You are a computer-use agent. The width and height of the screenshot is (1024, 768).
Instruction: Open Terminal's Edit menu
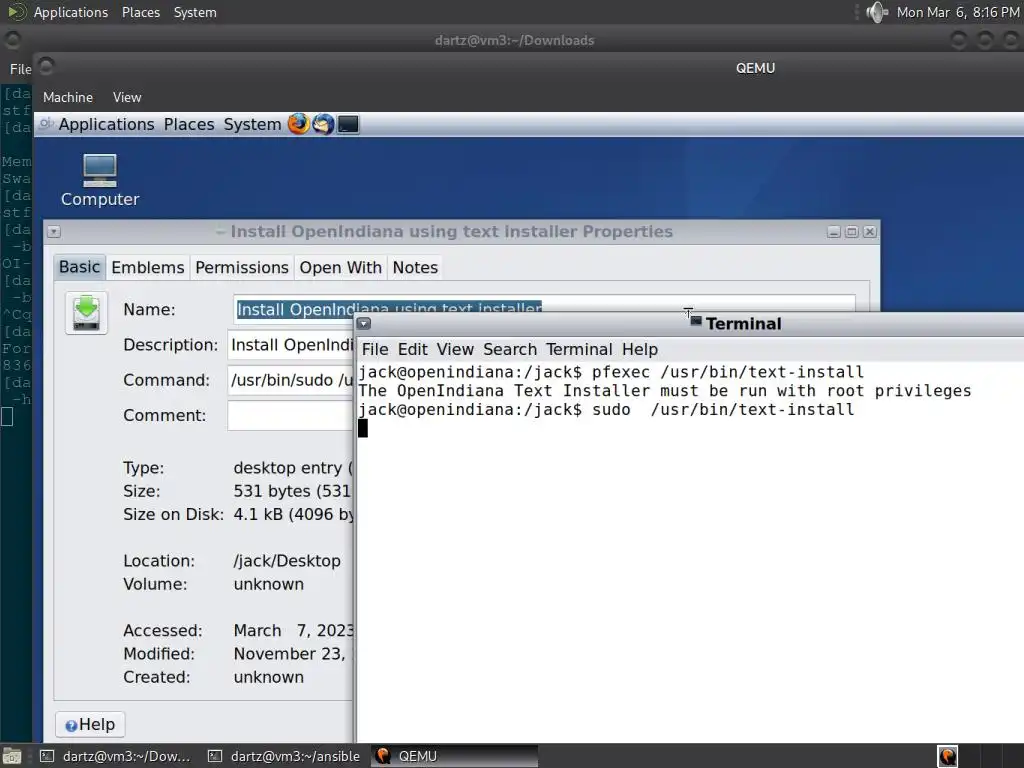(x=413, y=349)
